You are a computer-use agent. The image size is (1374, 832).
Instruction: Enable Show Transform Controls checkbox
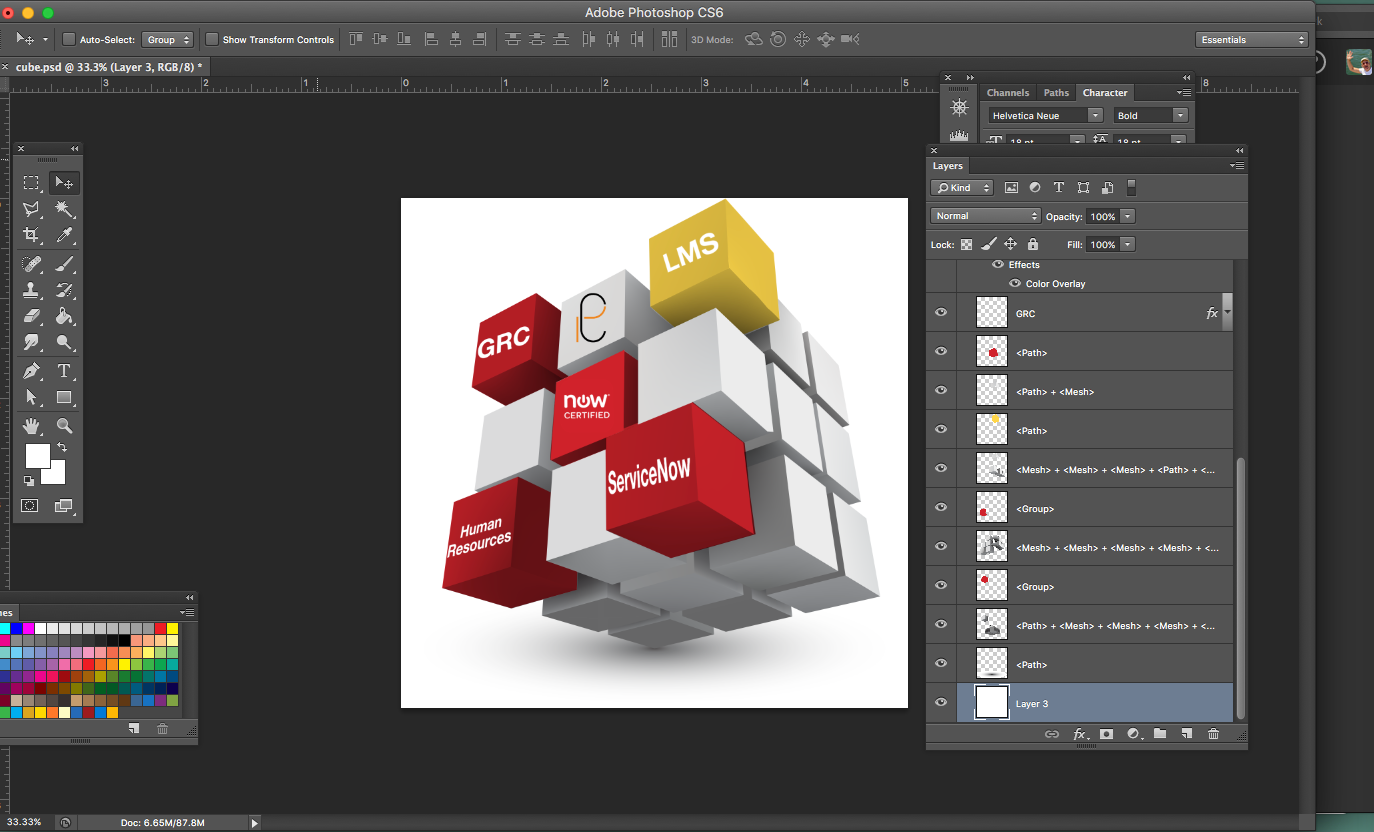click(x=212, y=40)
